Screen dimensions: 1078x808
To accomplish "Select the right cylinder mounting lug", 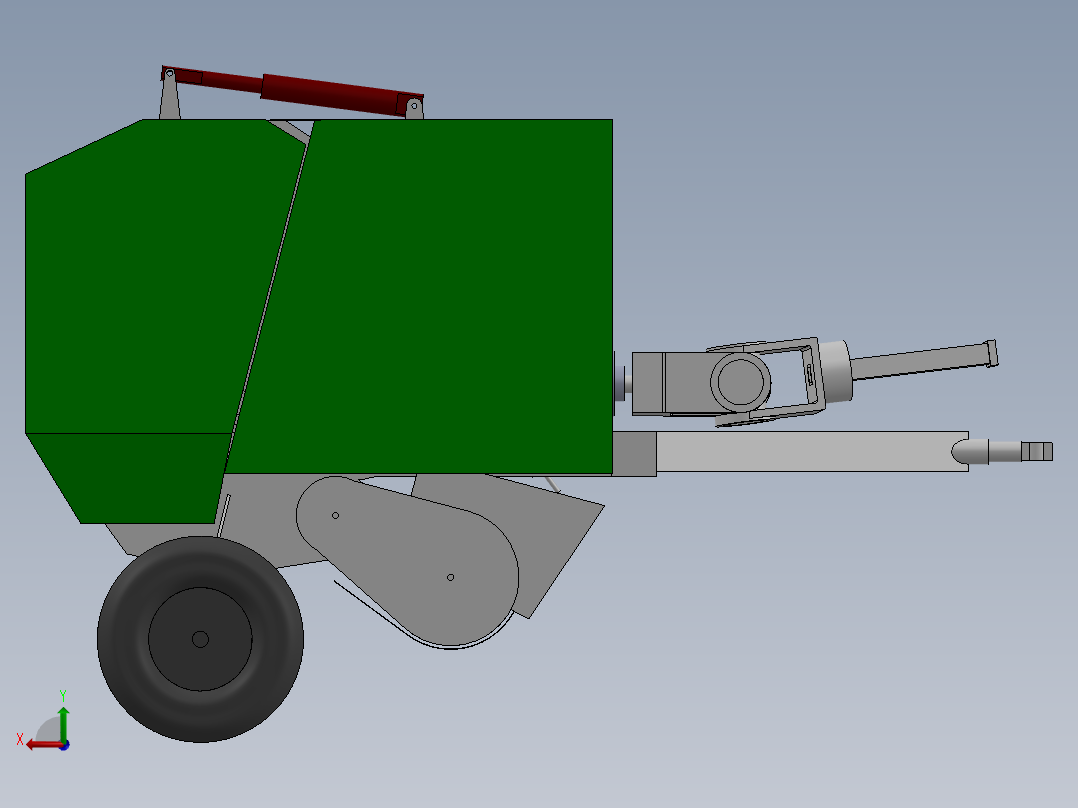I will pos(414,108).
